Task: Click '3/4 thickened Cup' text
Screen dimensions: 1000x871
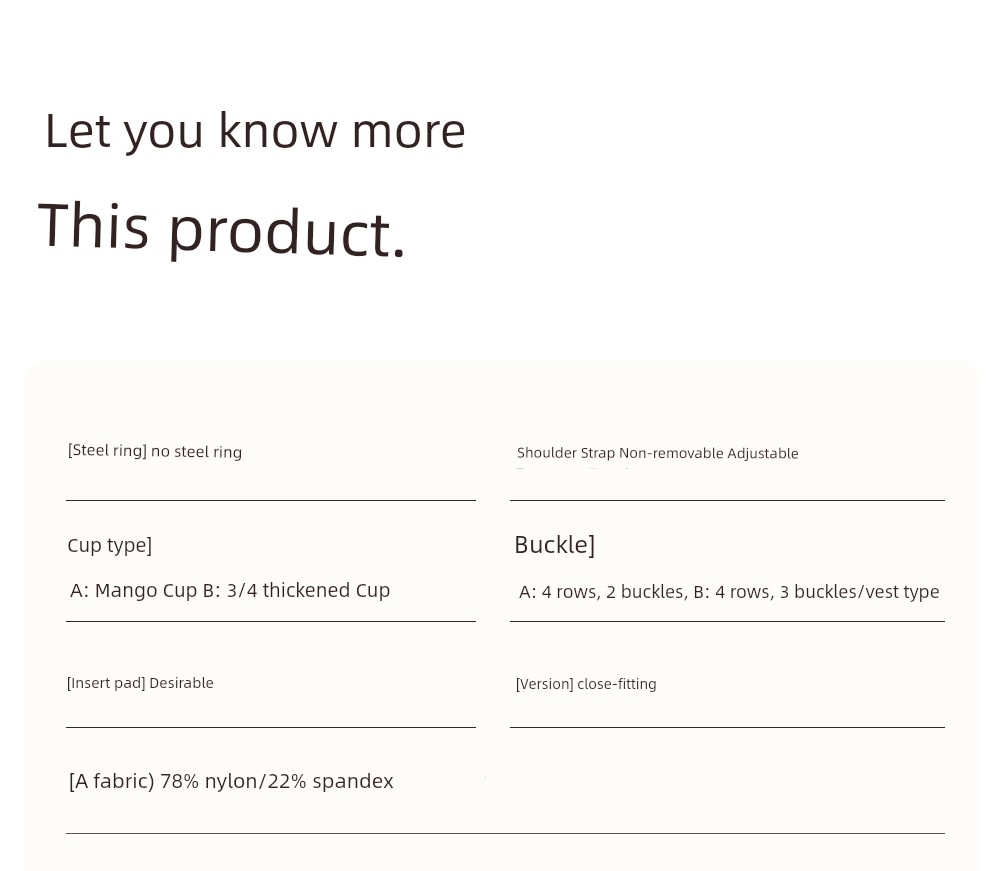Action: coord(308,590)
